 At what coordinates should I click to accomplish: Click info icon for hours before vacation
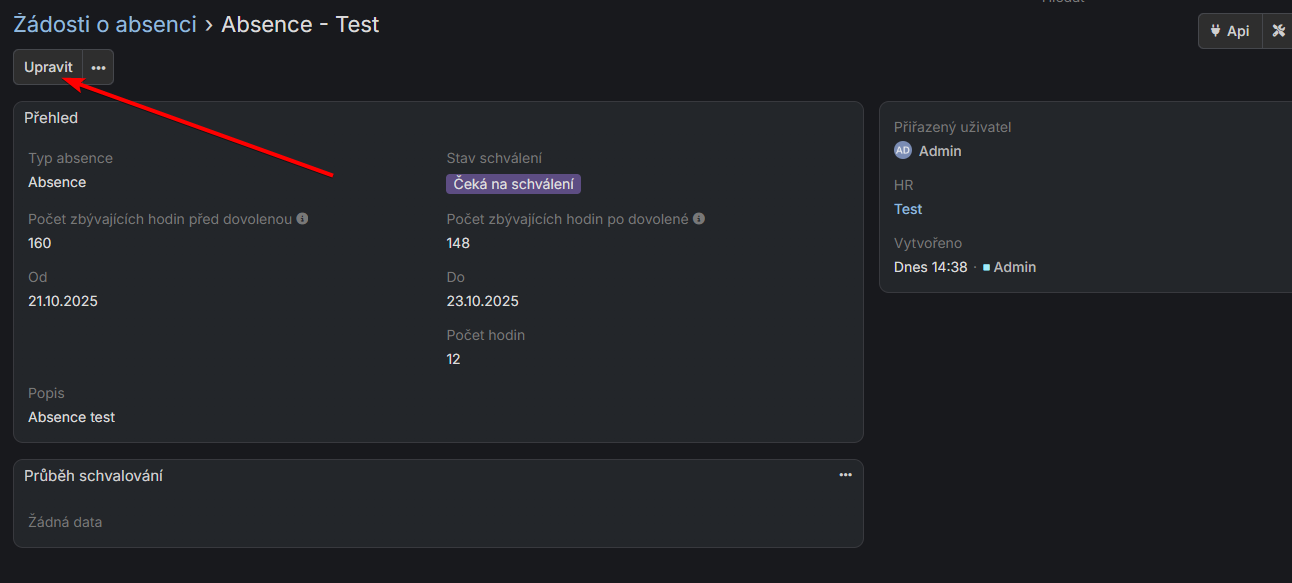pos(302,219)
